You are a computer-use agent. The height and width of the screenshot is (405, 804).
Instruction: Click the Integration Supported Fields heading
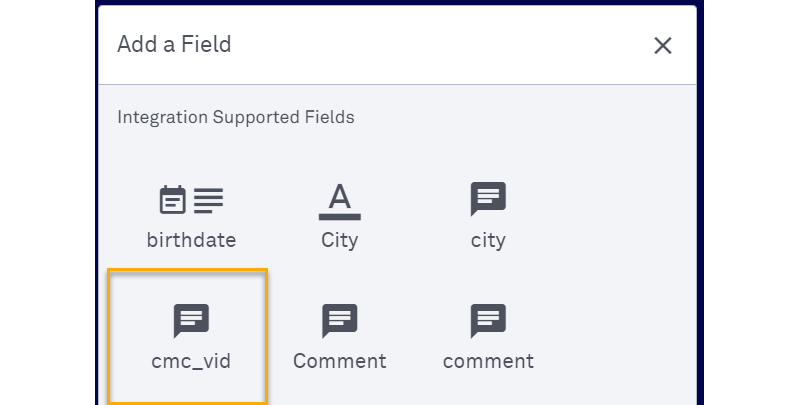point(236,117)
